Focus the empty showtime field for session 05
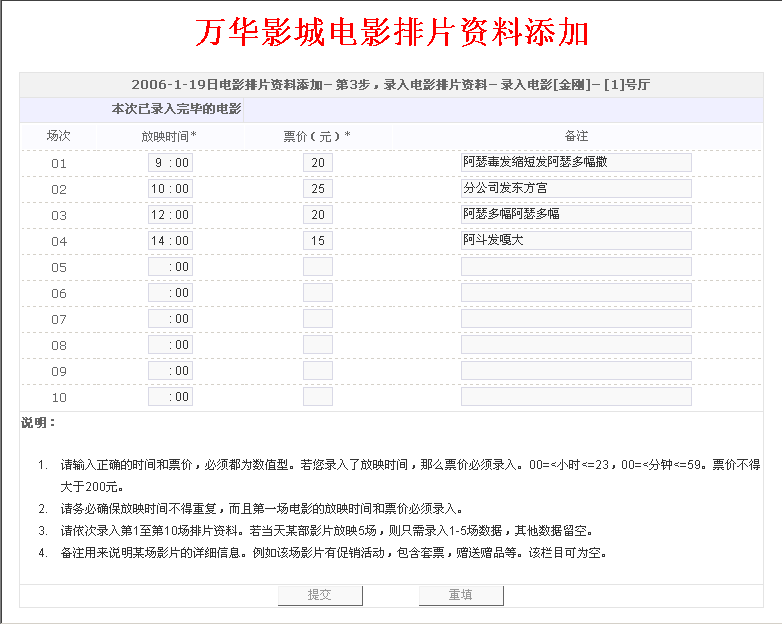This screenshot has height=624, width=782. [x=170, y=267]
